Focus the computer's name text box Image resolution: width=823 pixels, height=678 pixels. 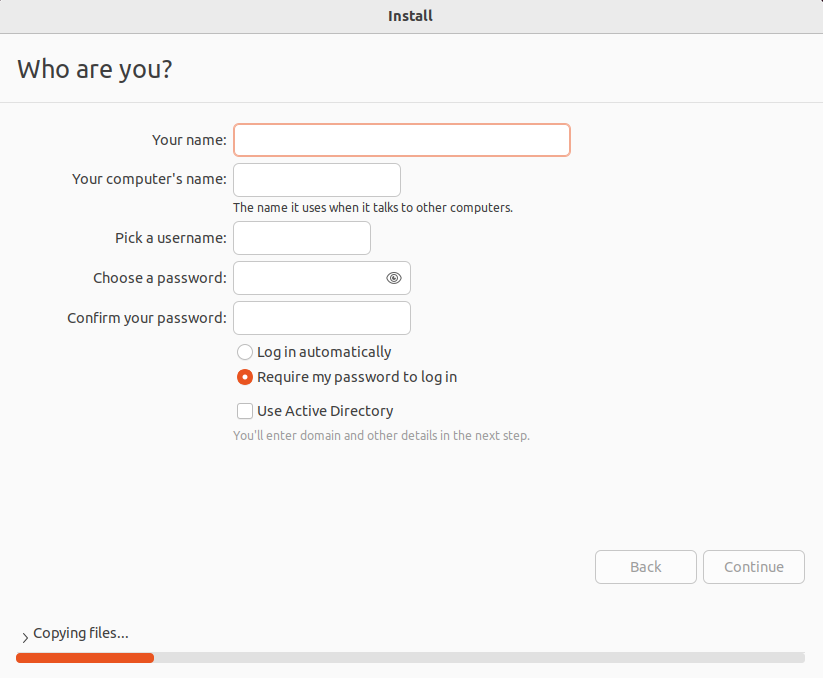316,180
